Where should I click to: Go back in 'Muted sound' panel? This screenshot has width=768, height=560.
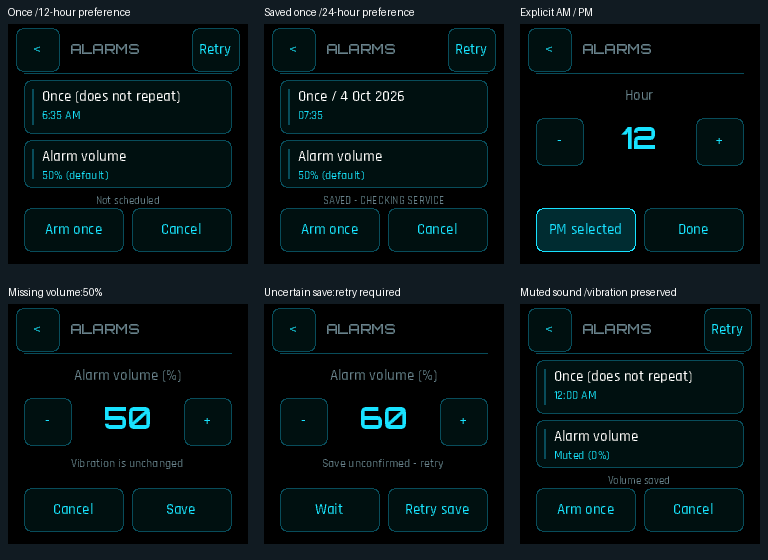(550, 330)
